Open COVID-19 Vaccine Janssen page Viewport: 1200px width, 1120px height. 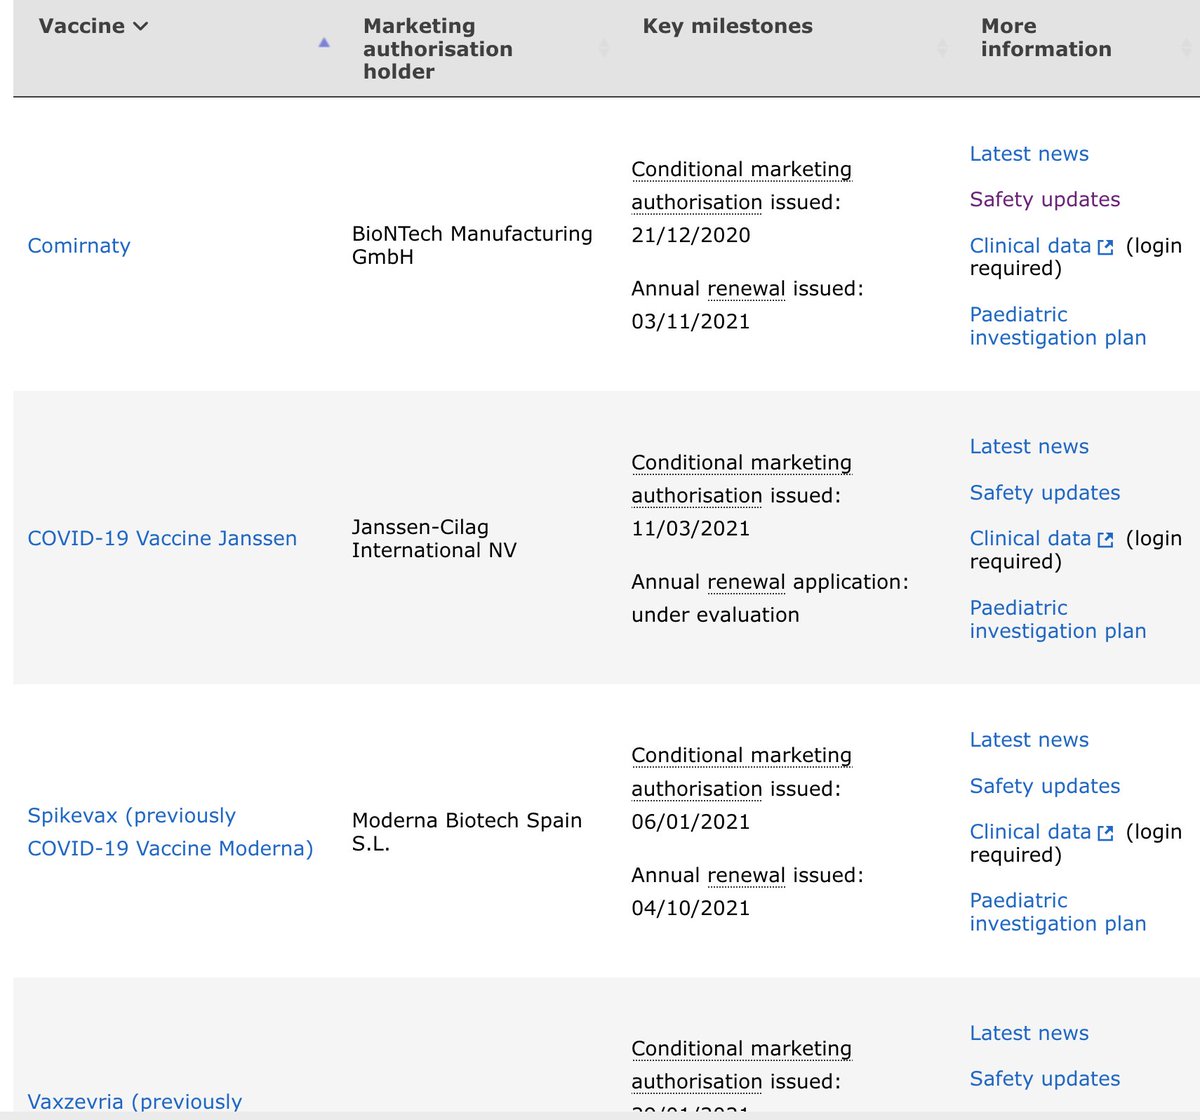tap(162, 538)
